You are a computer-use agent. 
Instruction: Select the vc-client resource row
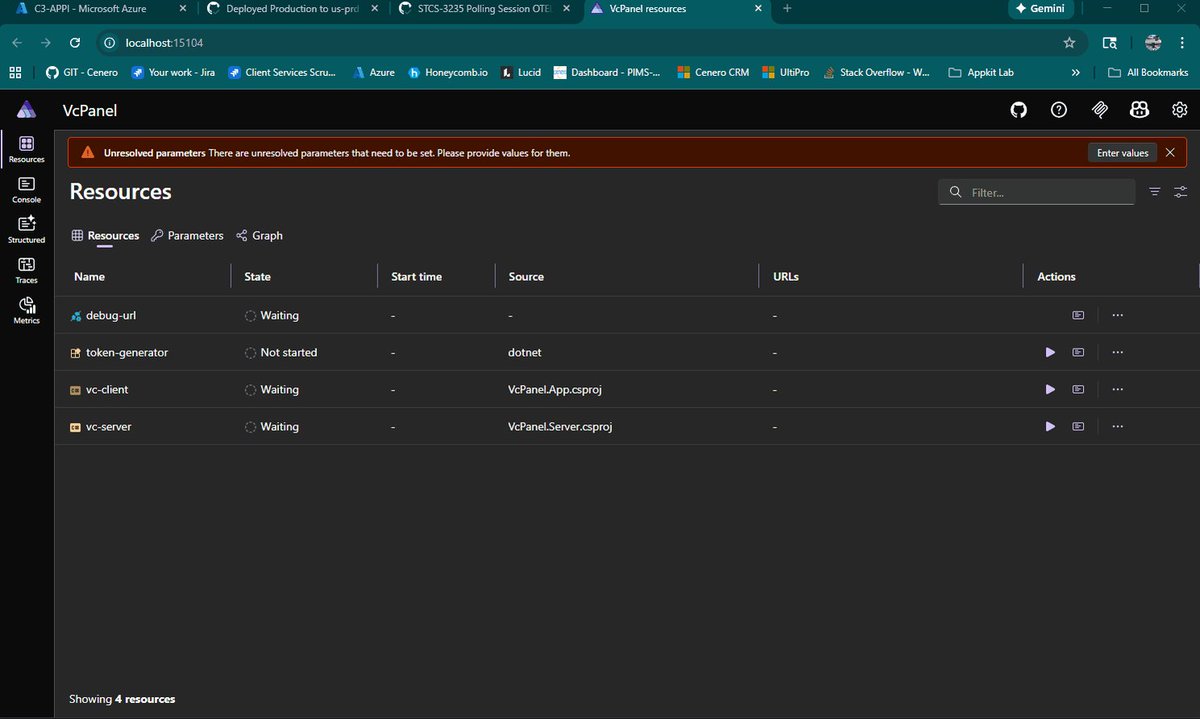click(627, 389)
